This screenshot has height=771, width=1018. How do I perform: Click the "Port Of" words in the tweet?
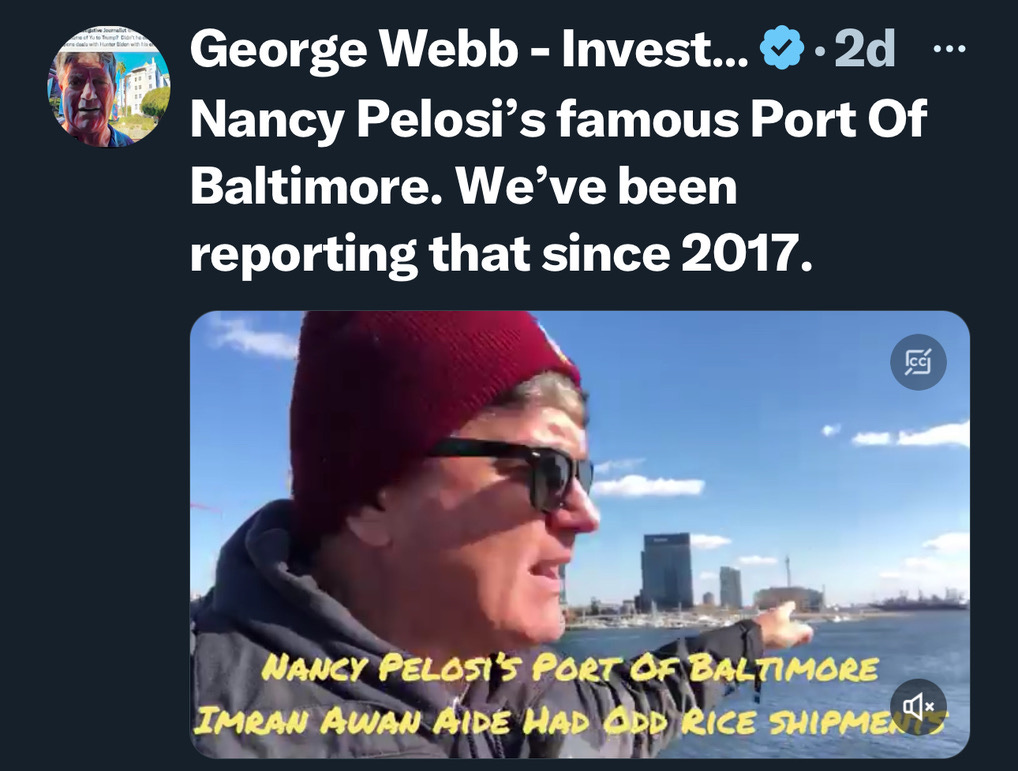pyautogui.click(x=838, y=119)
